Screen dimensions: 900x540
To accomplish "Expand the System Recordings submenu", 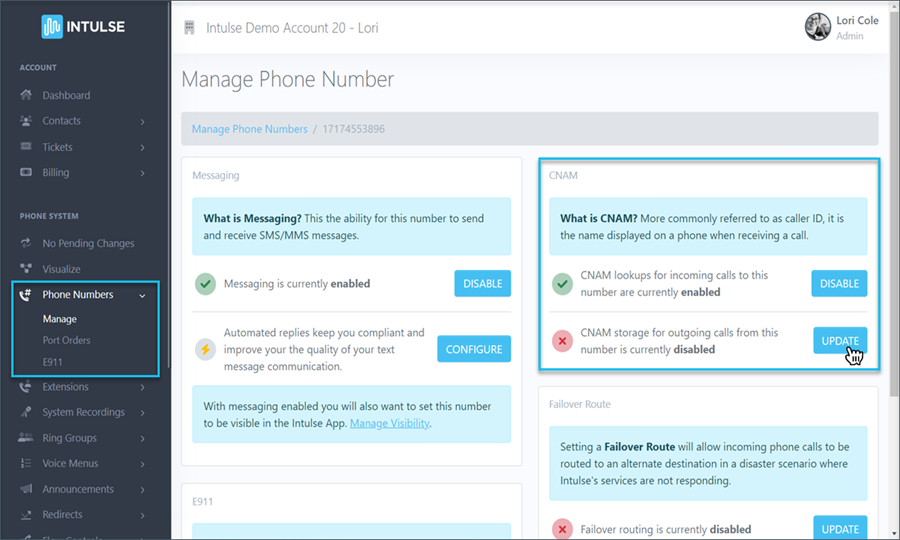I will tap(142, 412).
